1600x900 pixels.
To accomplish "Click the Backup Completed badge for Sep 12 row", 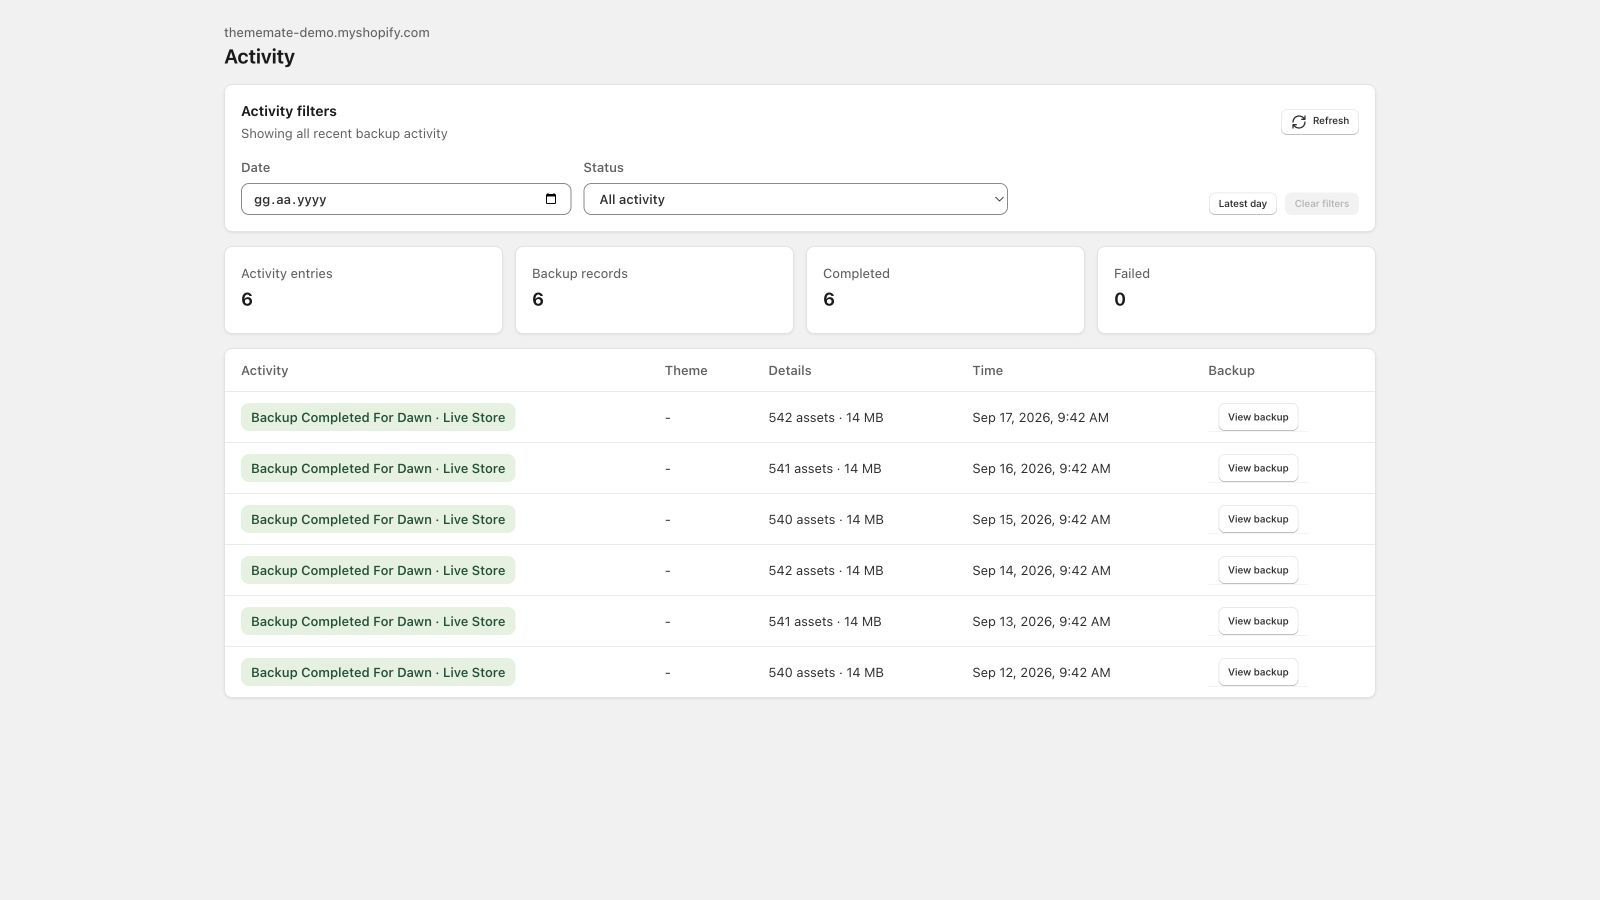I will click(378, 672).
